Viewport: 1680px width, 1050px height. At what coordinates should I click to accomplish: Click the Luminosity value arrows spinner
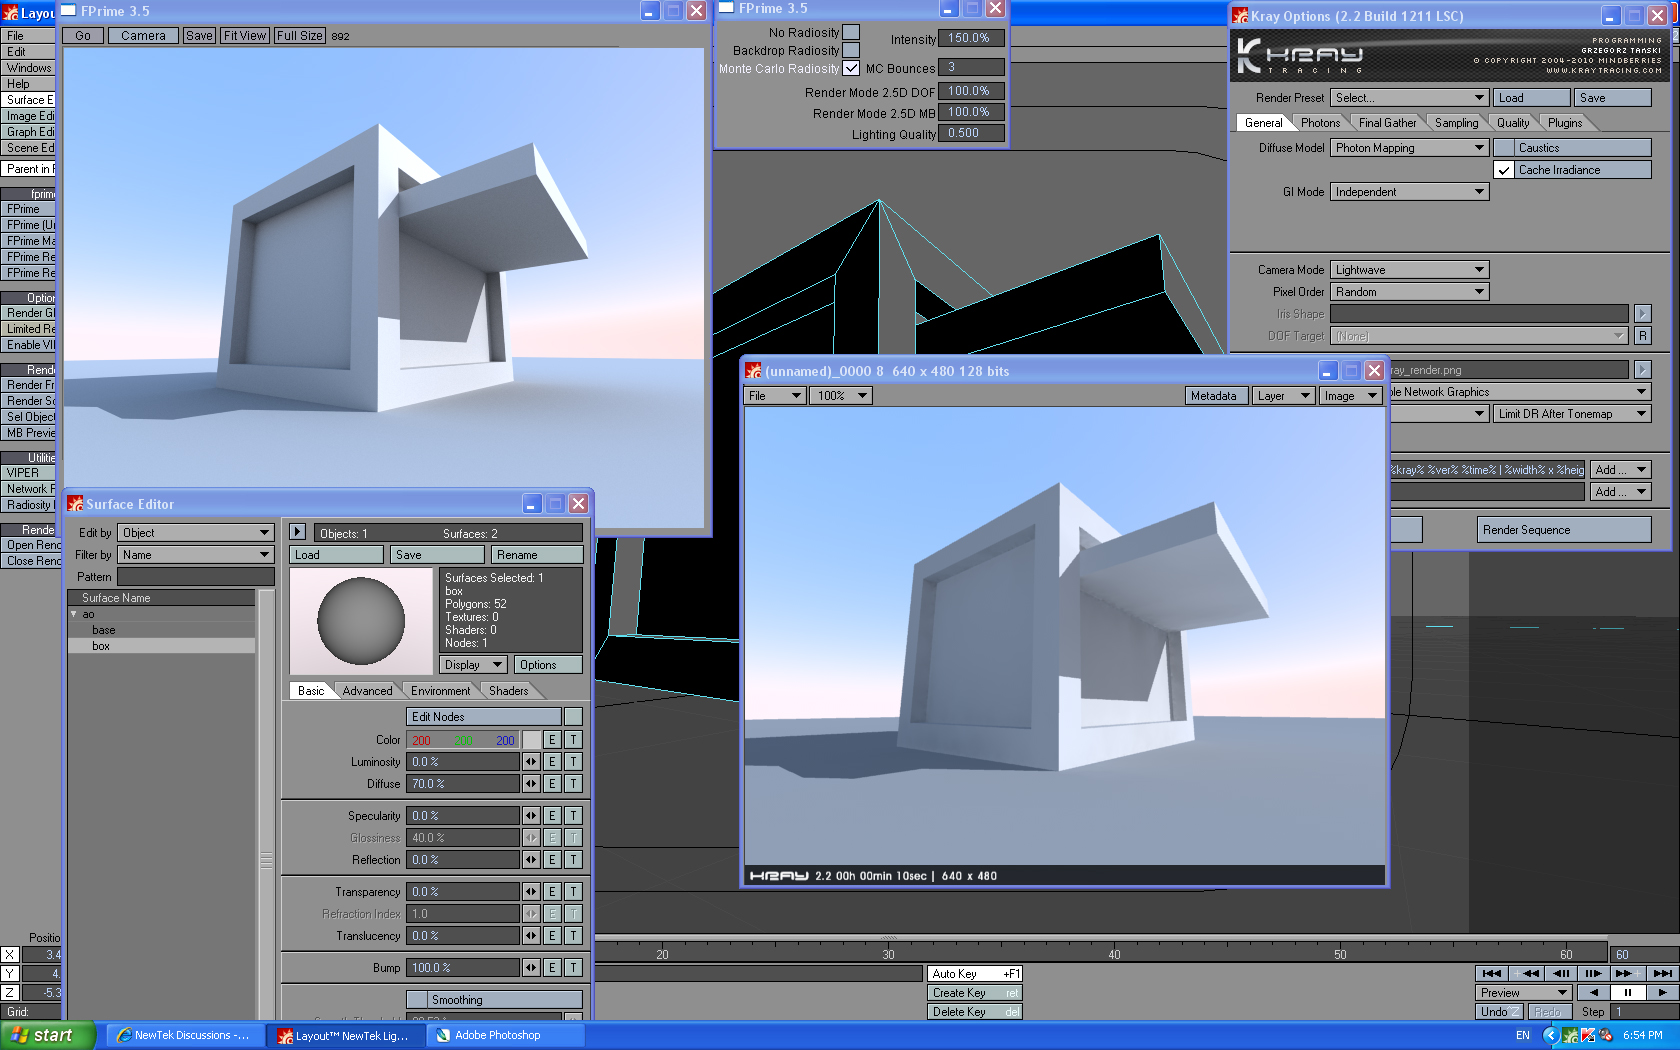coord(531,762)
